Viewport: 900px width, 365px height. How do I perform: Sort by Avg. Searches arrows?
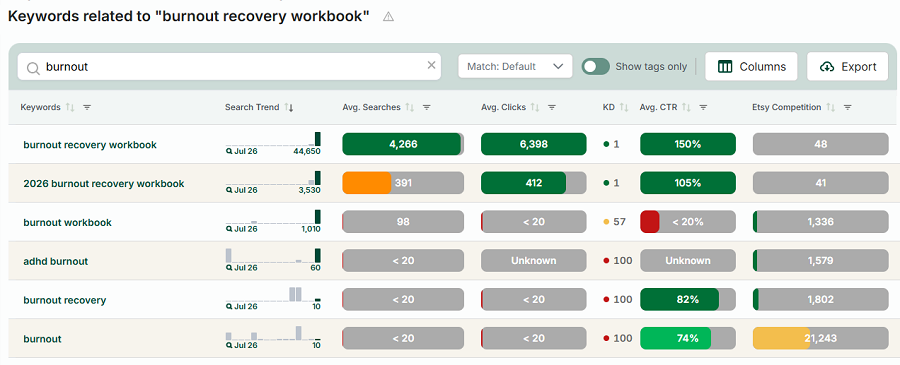point(410,107)
